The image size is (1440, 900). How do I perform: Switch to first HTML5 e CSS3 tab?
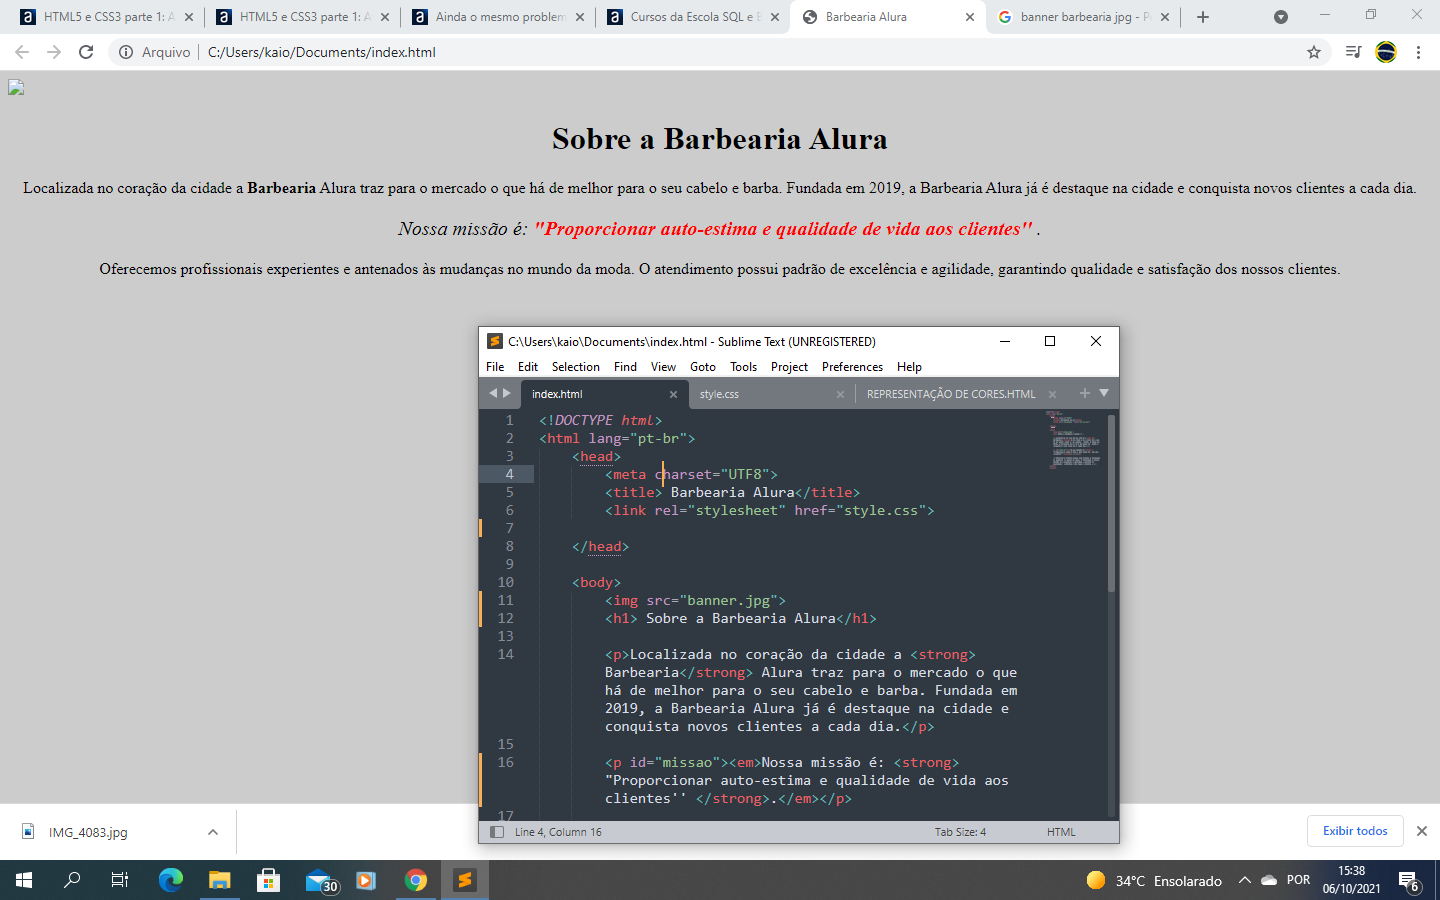click(109, 17)
